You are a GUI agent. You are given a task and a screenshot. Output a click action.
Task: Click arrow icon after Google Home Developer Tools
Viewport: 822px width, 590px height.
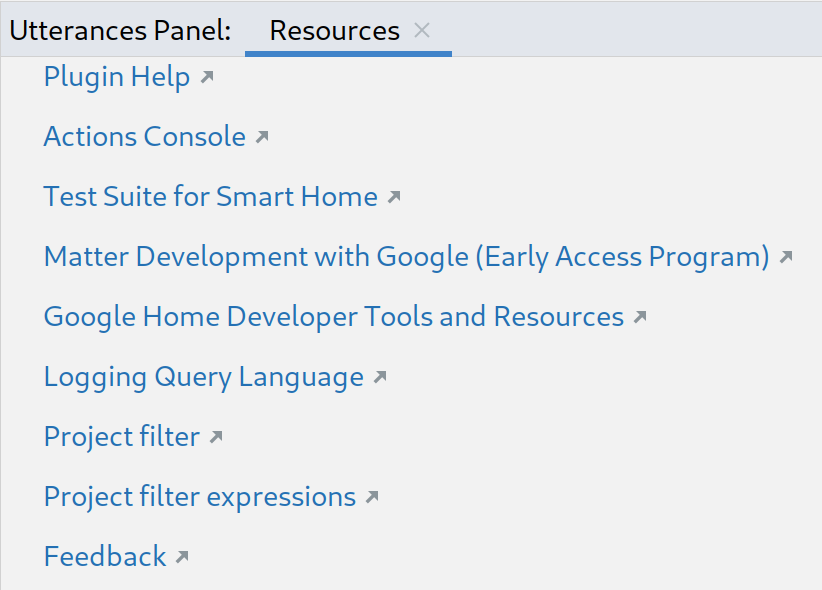640,317
